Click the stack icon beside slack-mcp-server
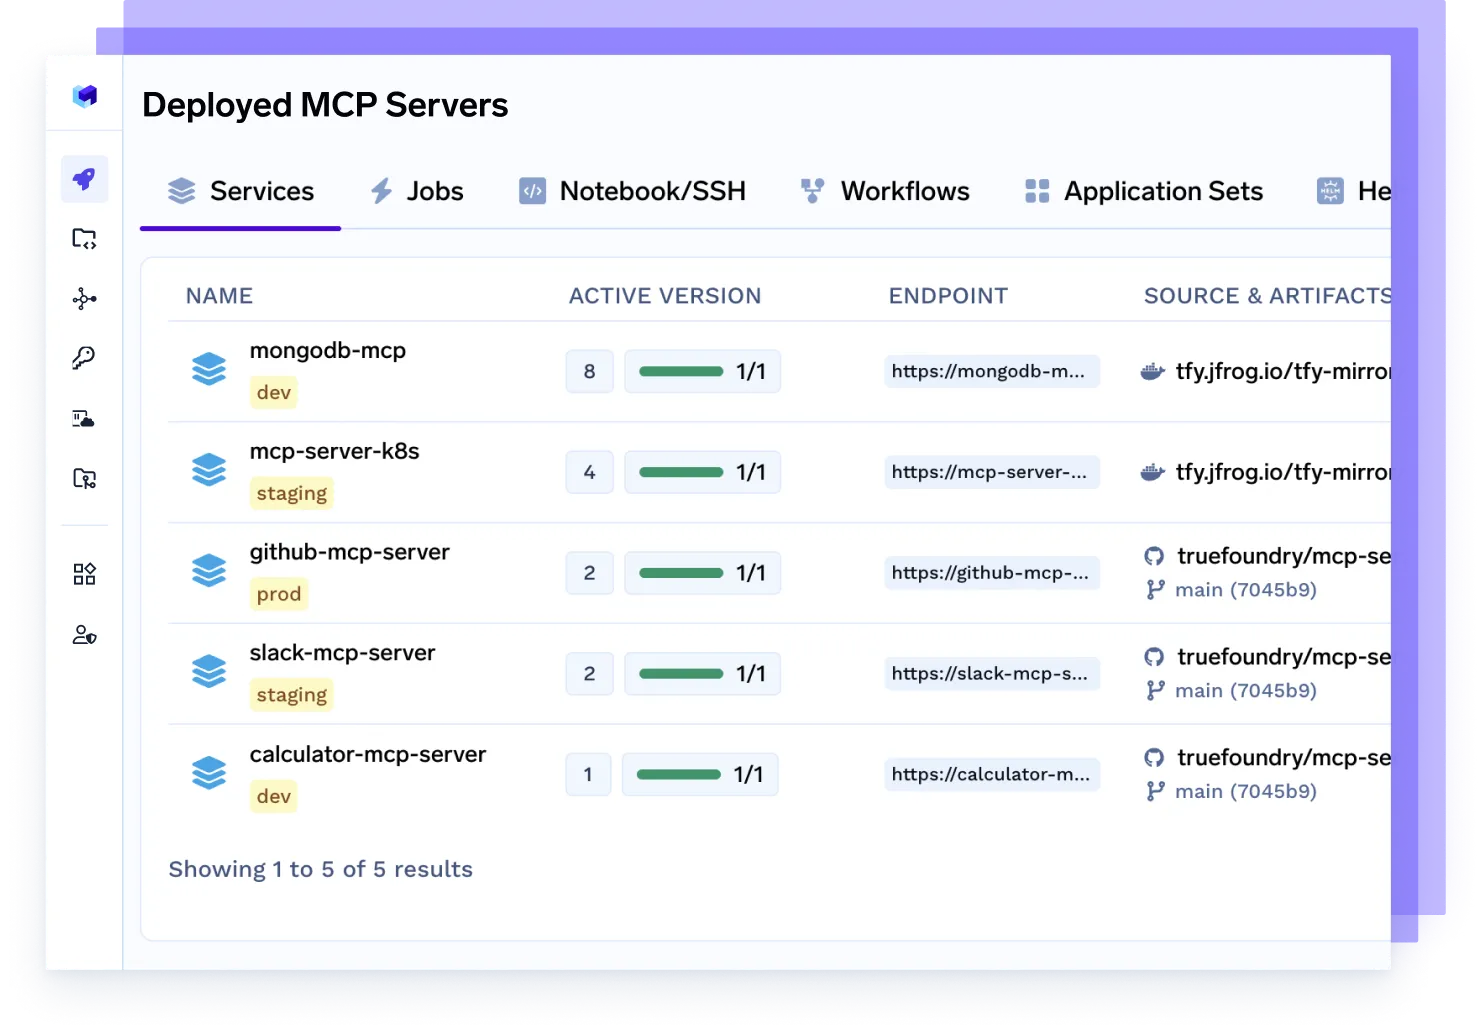The image size is (1484, 1034). 209,671
